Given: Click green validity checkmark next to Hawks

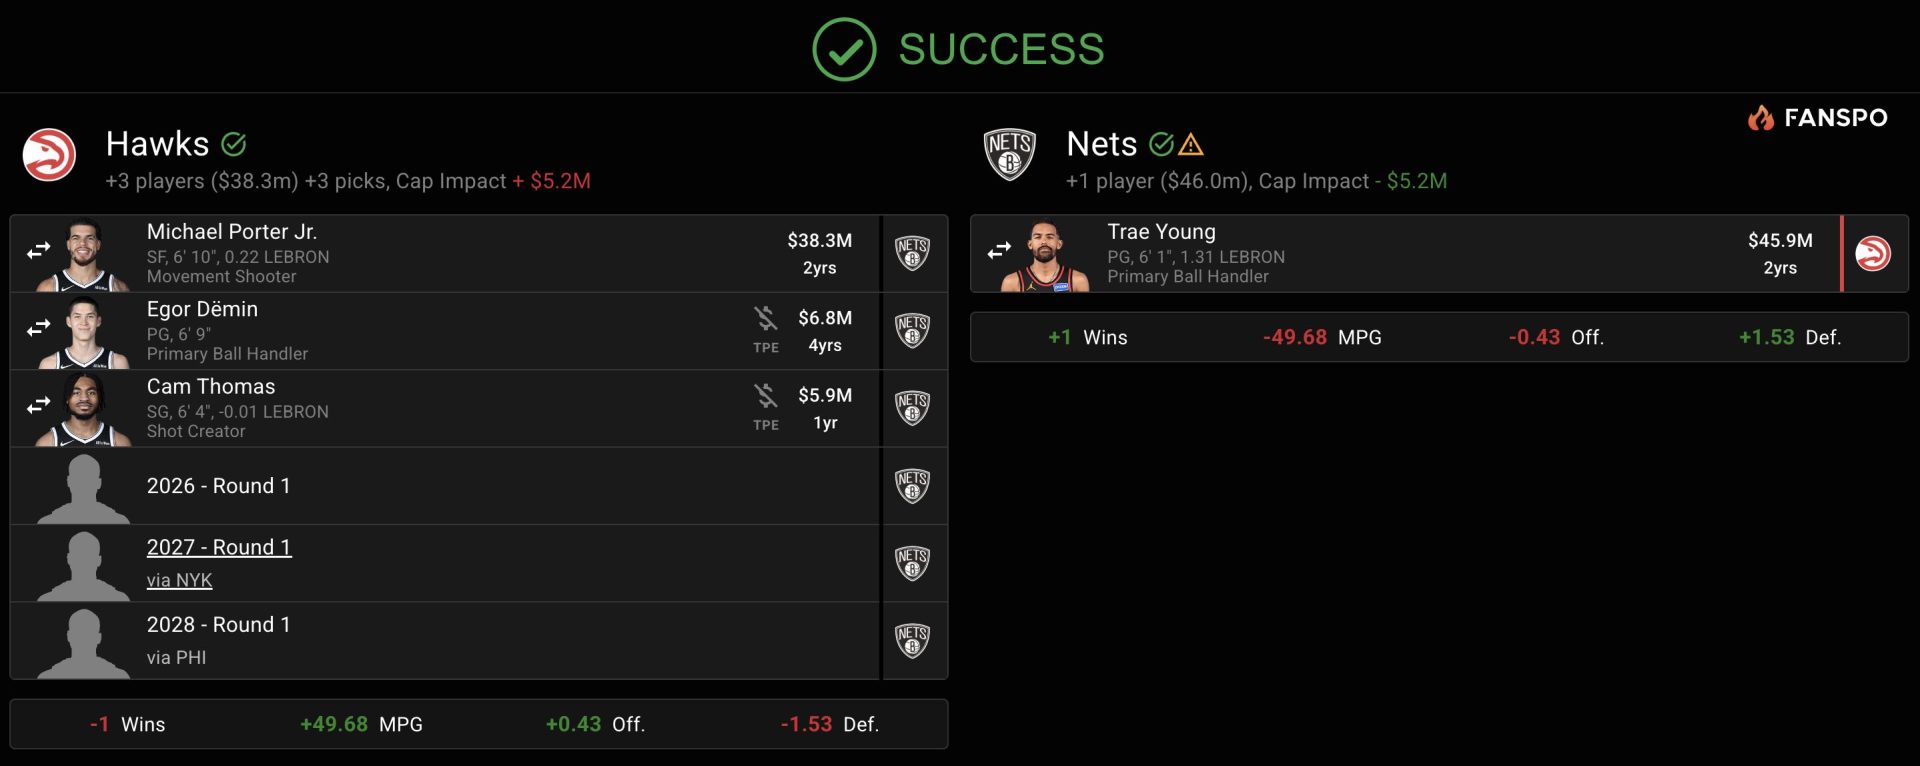Looking at the screenshot, I should click(234, 145).
